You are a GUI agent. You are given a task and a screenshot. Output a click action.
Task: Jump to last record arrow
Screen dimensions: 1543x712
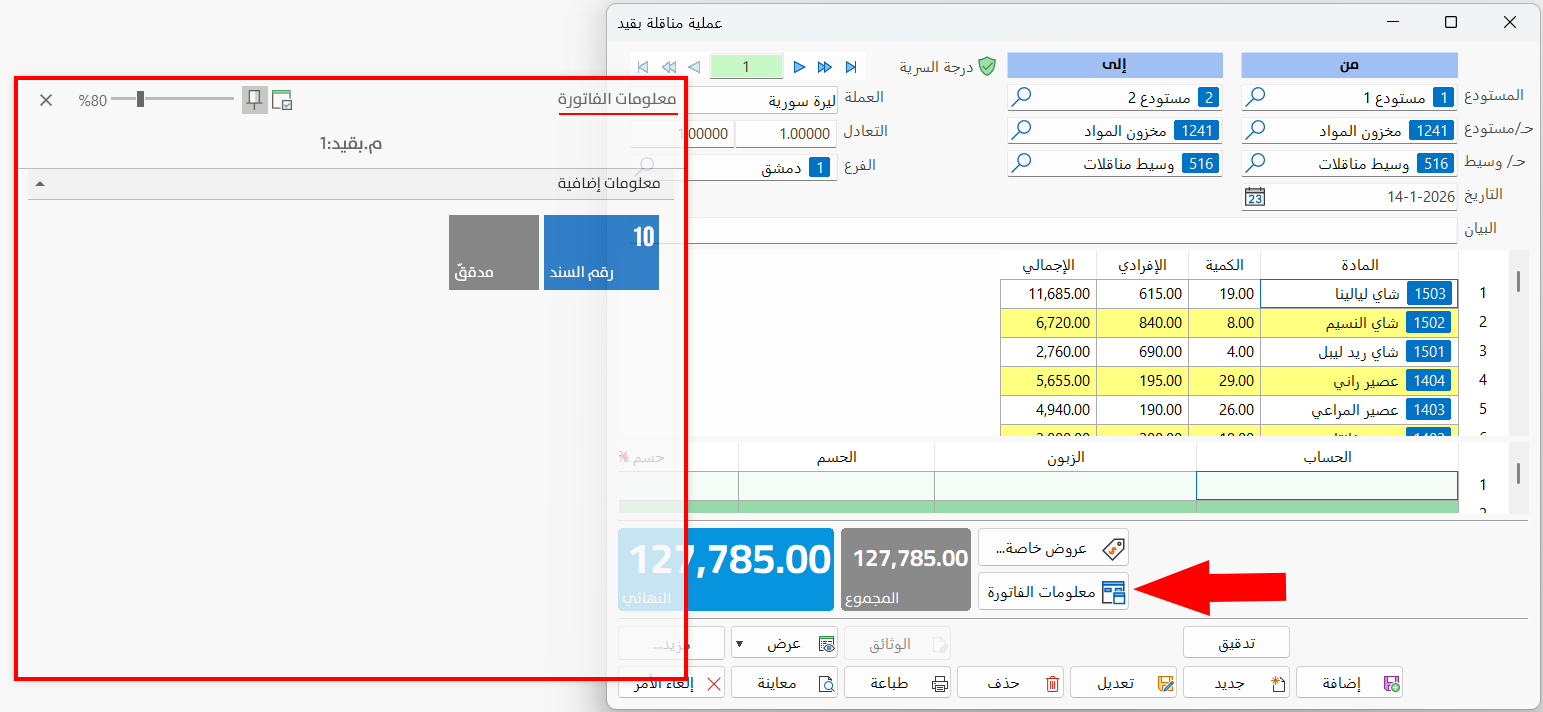point(851,67)
